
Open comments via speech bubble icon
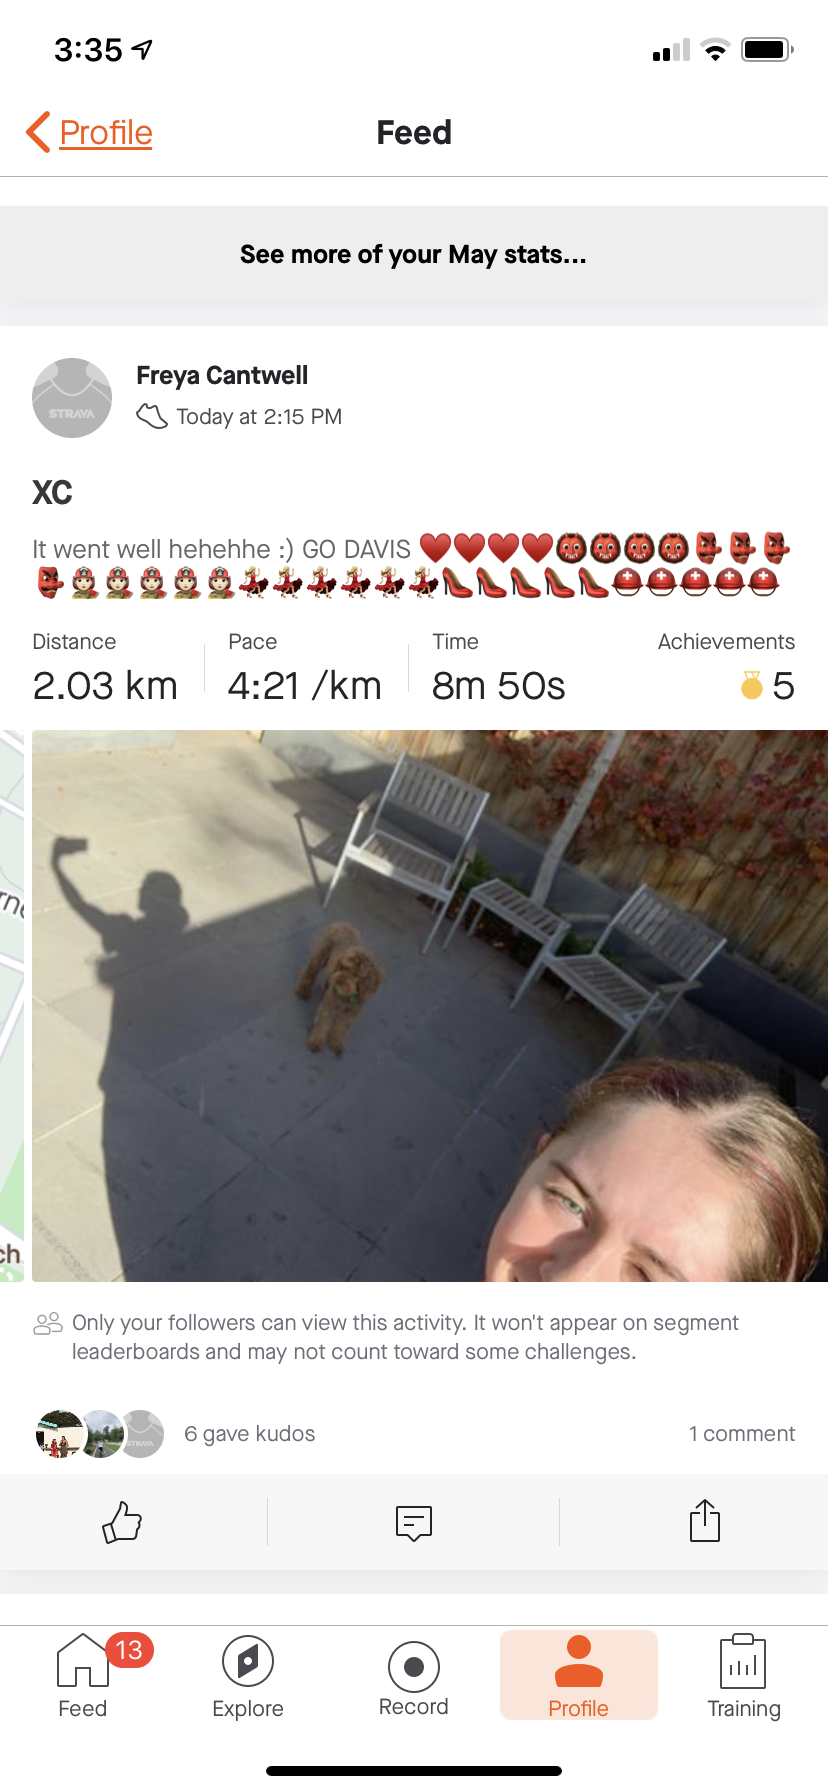pyautogui.click(x=413, y=1522)
